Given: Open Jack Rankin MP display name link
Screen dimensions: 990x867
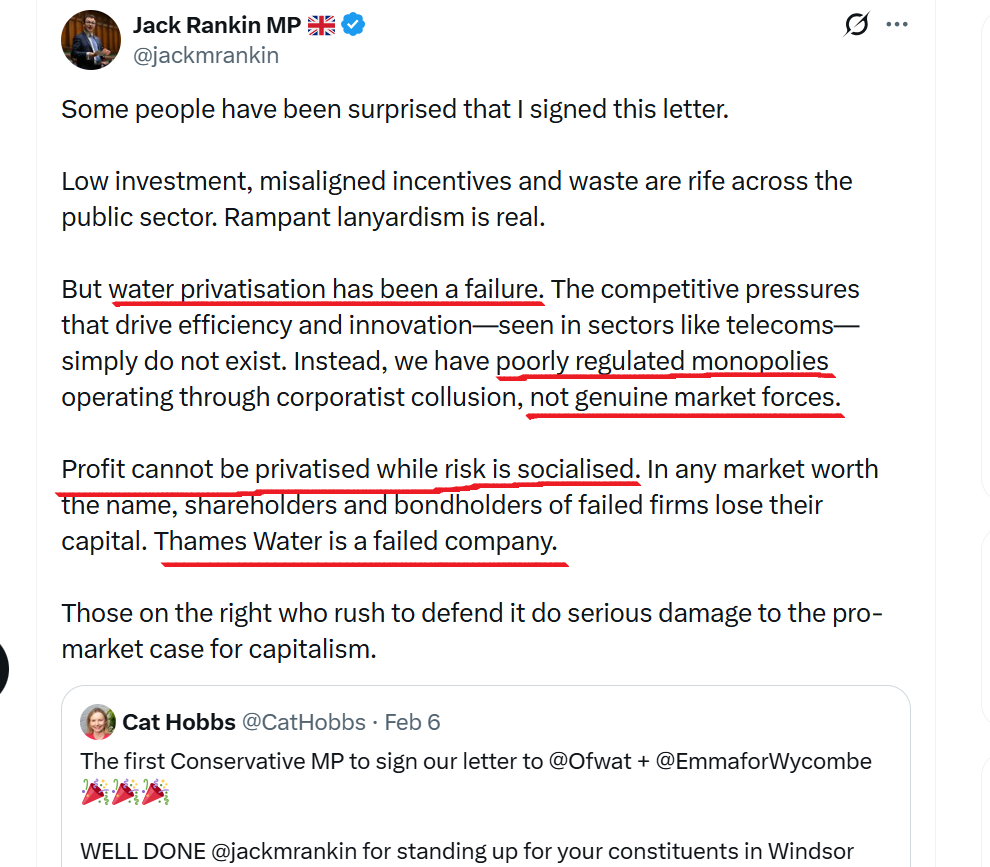Looking at the screenshot, I should pos(216,26).
